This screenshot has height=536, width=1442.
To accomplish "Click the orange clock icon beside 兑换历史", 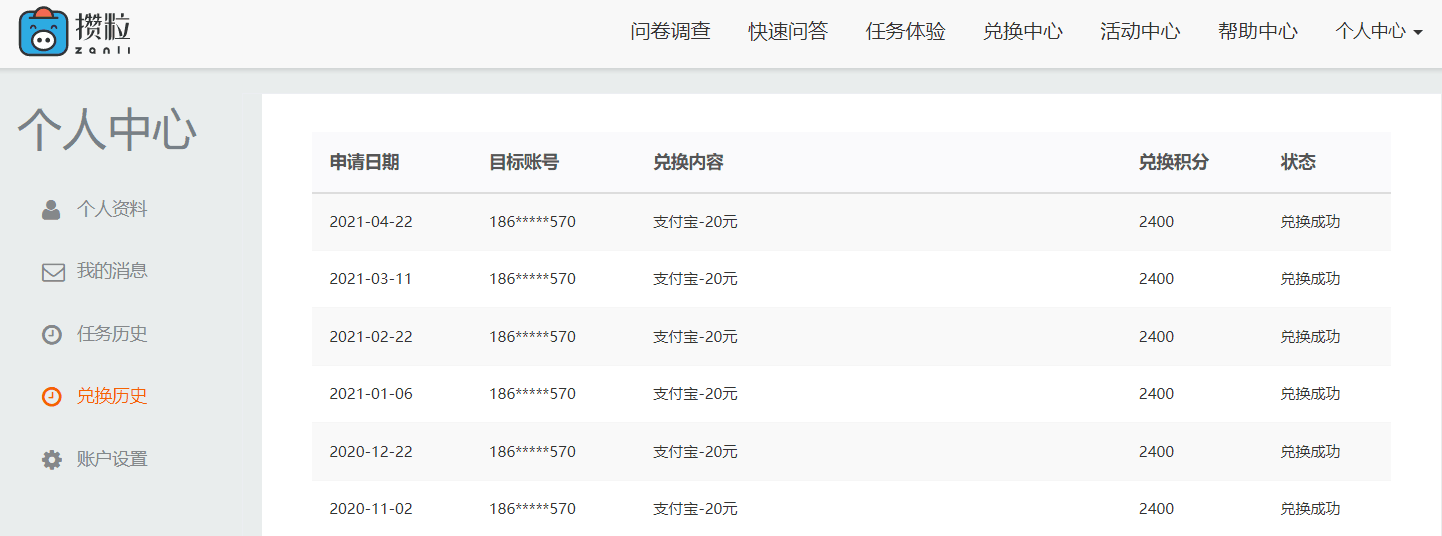I will [x=52, y=397].
